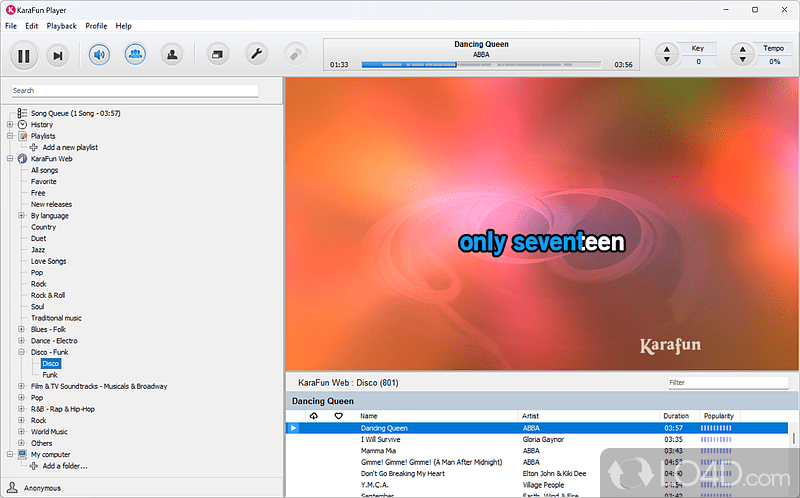
Task: Raise the key with up arrow
Action: 666,49
